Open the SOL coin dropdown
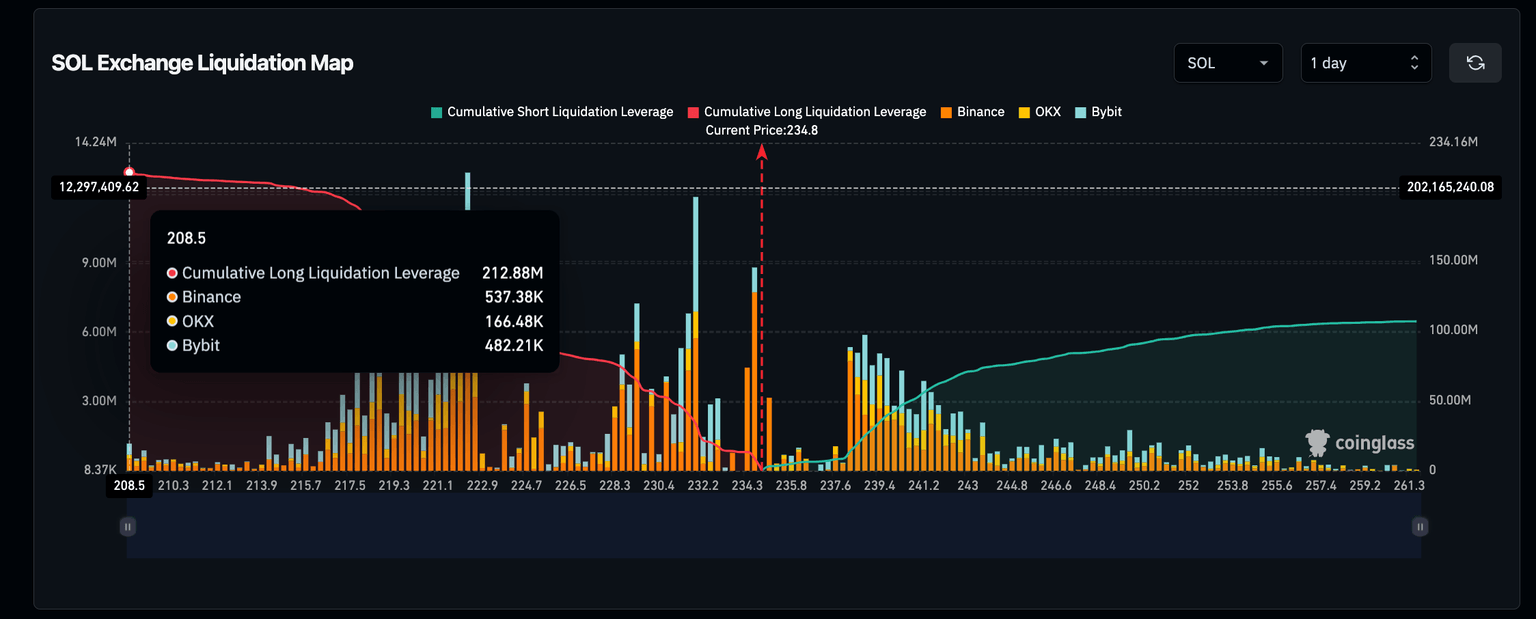The width and height of the screenshot is (1536, 619). 1227,63
